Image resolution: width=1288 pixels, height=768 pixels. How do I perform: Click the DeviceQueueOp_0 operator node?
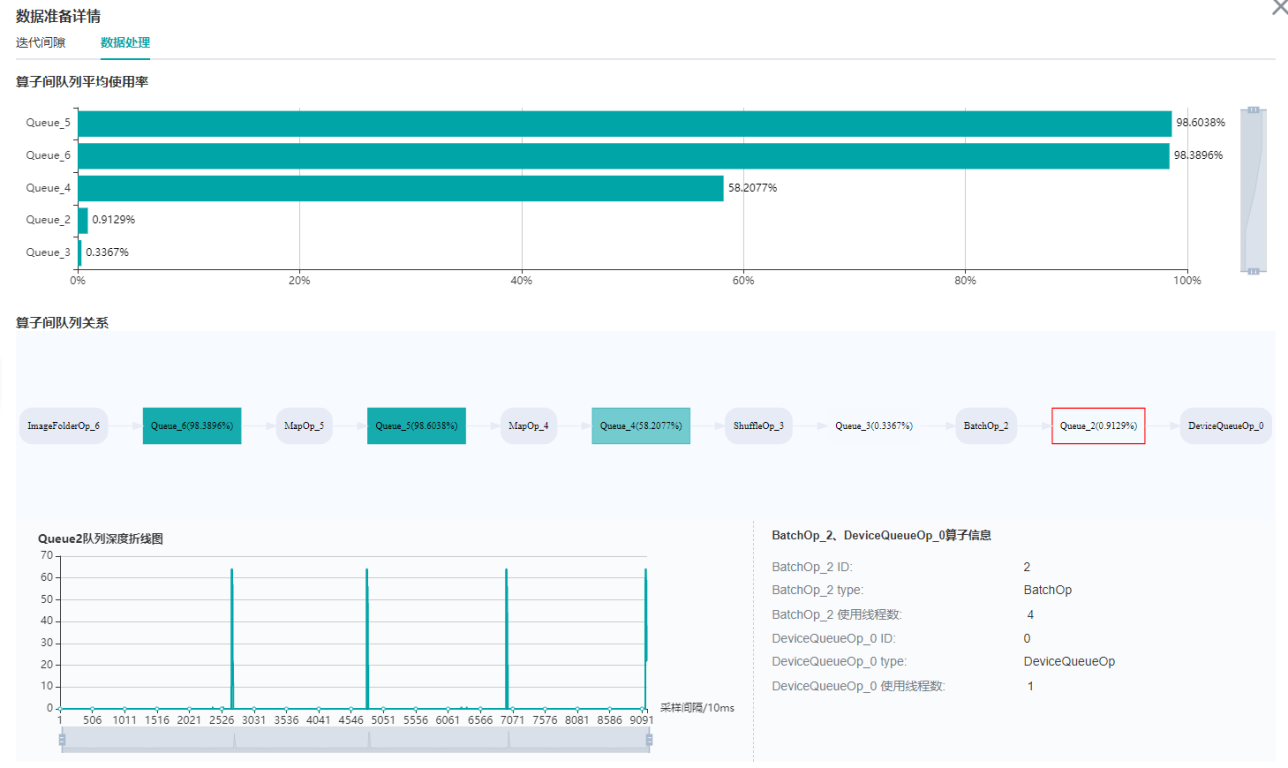click(x=1225, y=426)
